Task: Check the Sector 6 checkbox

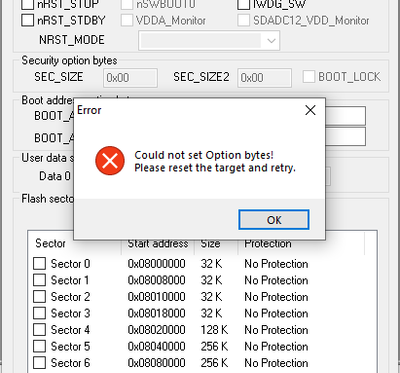Action: pyautogui.click(x=39, y=363)
